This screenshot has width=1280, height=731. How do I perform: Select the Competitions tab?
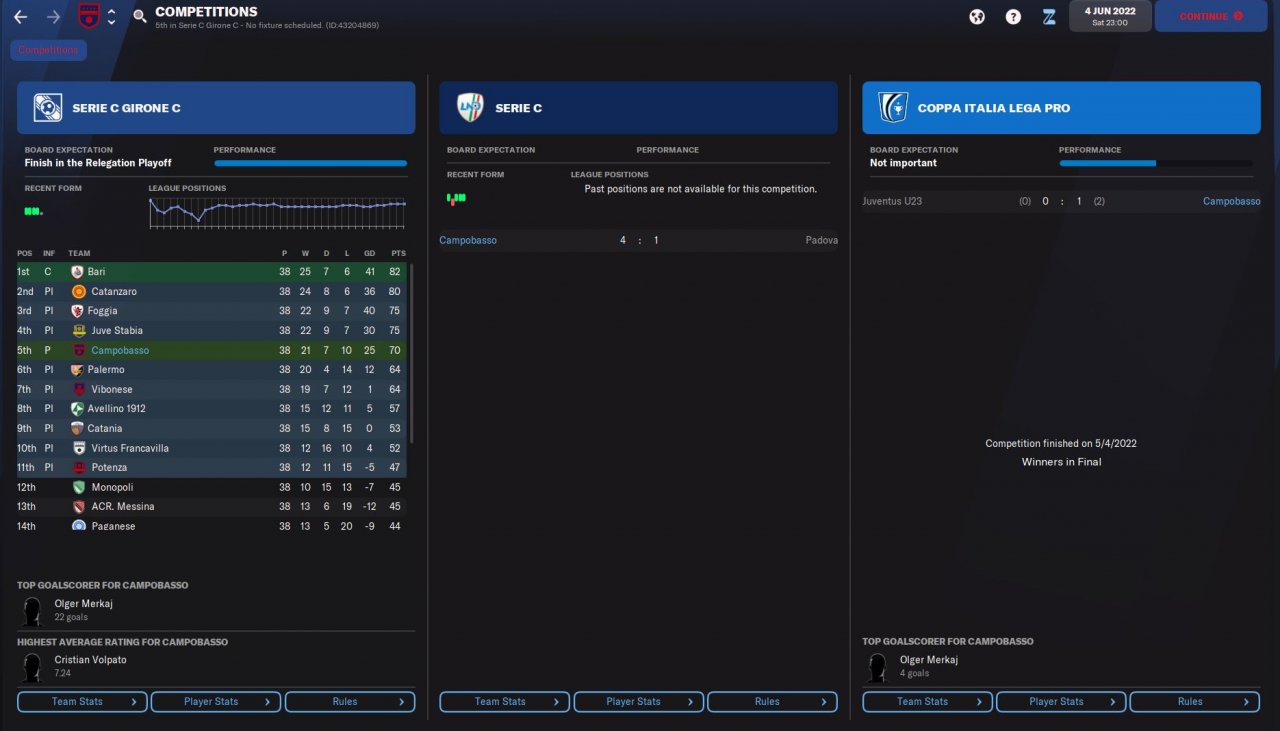(49, 50)
